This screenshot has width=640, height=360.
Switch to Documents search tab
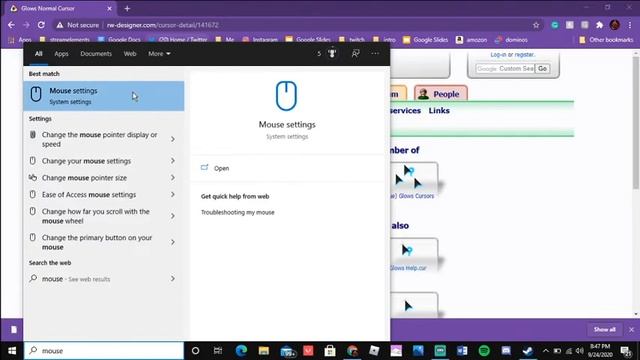pyautogui.click(x=96, y=53)
